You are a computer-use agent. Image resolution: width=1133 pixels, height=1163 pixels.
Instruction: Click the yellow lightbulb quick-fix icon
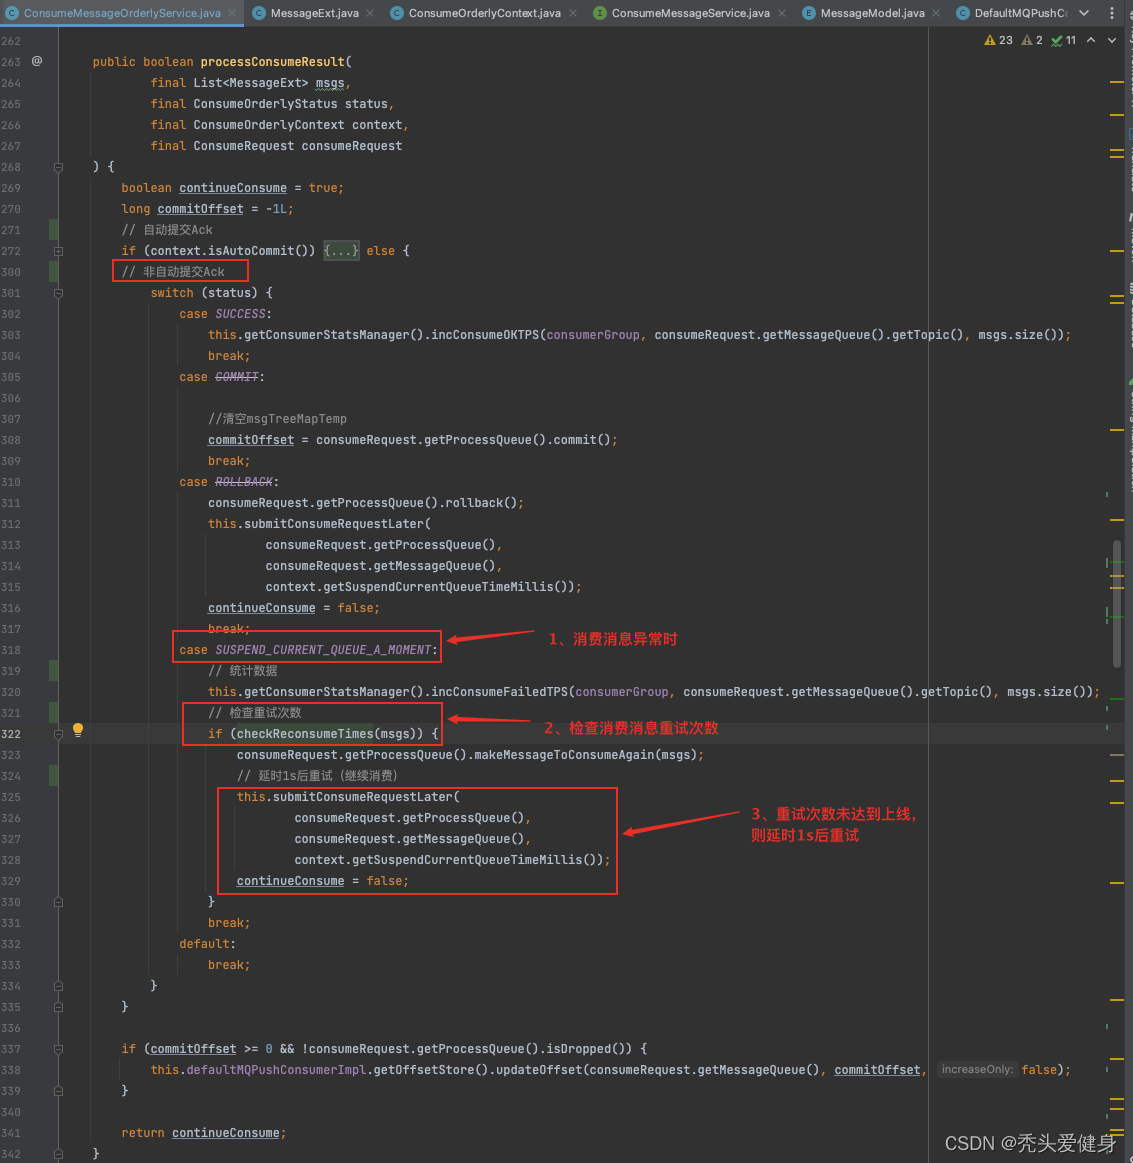(78, 731)
